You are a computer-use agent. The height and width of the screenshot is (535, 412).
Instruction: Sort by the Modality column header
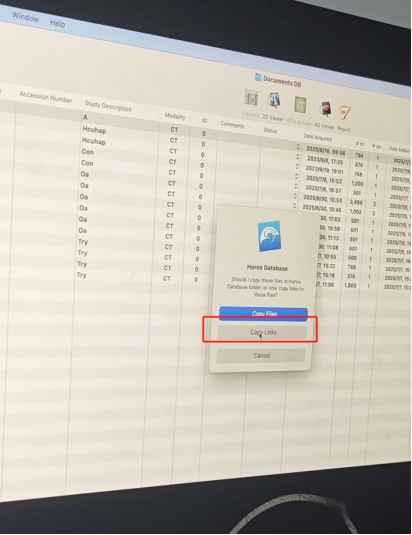pos(175,116)
